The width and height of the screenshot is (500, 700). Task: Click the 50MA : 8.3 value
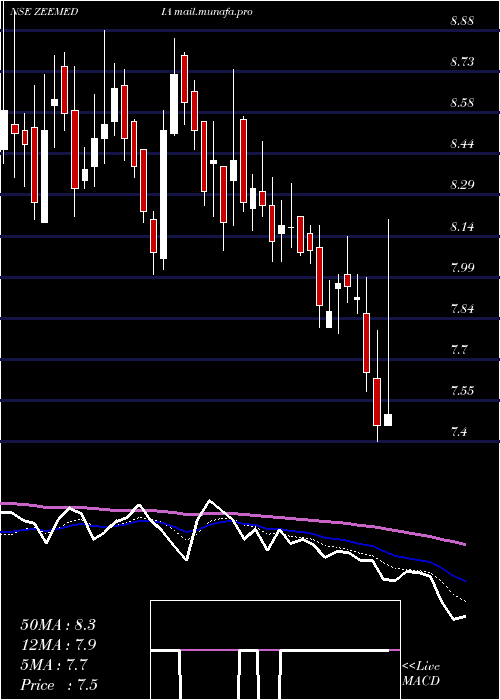point(58,625)
